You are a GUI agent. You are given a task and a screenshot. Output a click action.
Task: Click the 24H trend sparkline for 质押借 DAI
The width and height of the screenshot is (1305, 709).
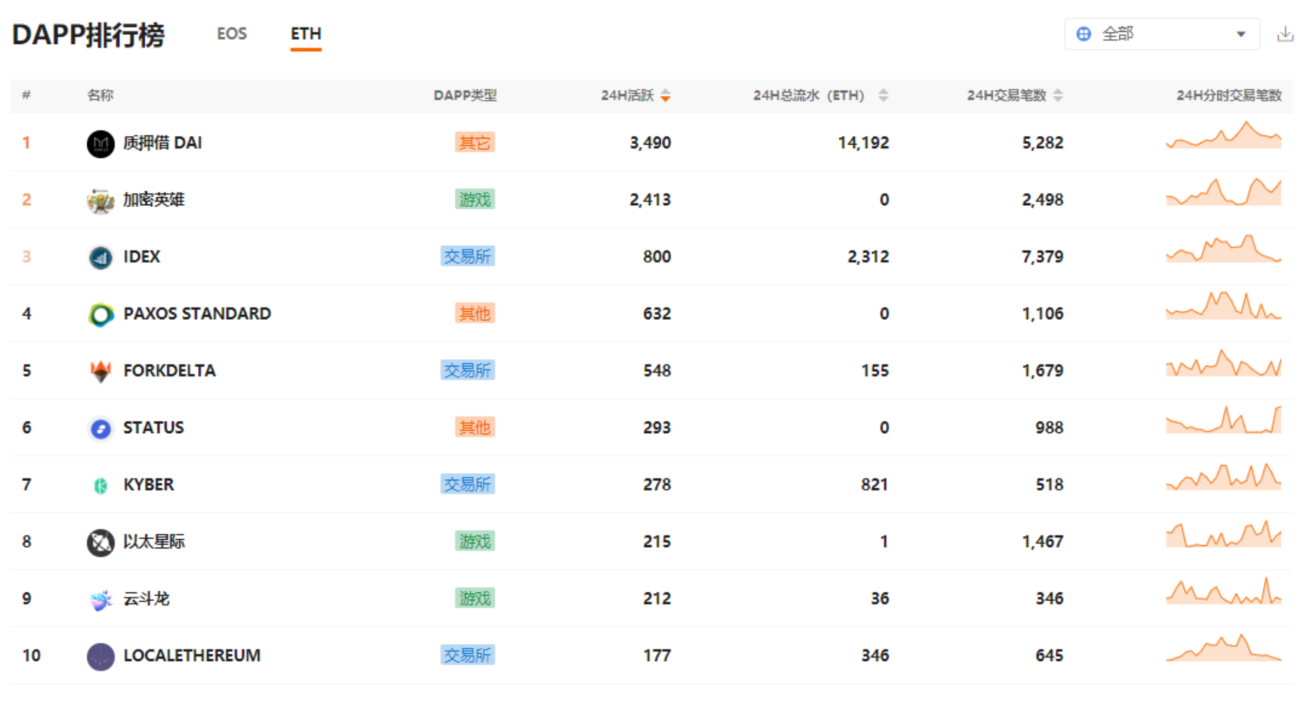[x=1224, y=135]
